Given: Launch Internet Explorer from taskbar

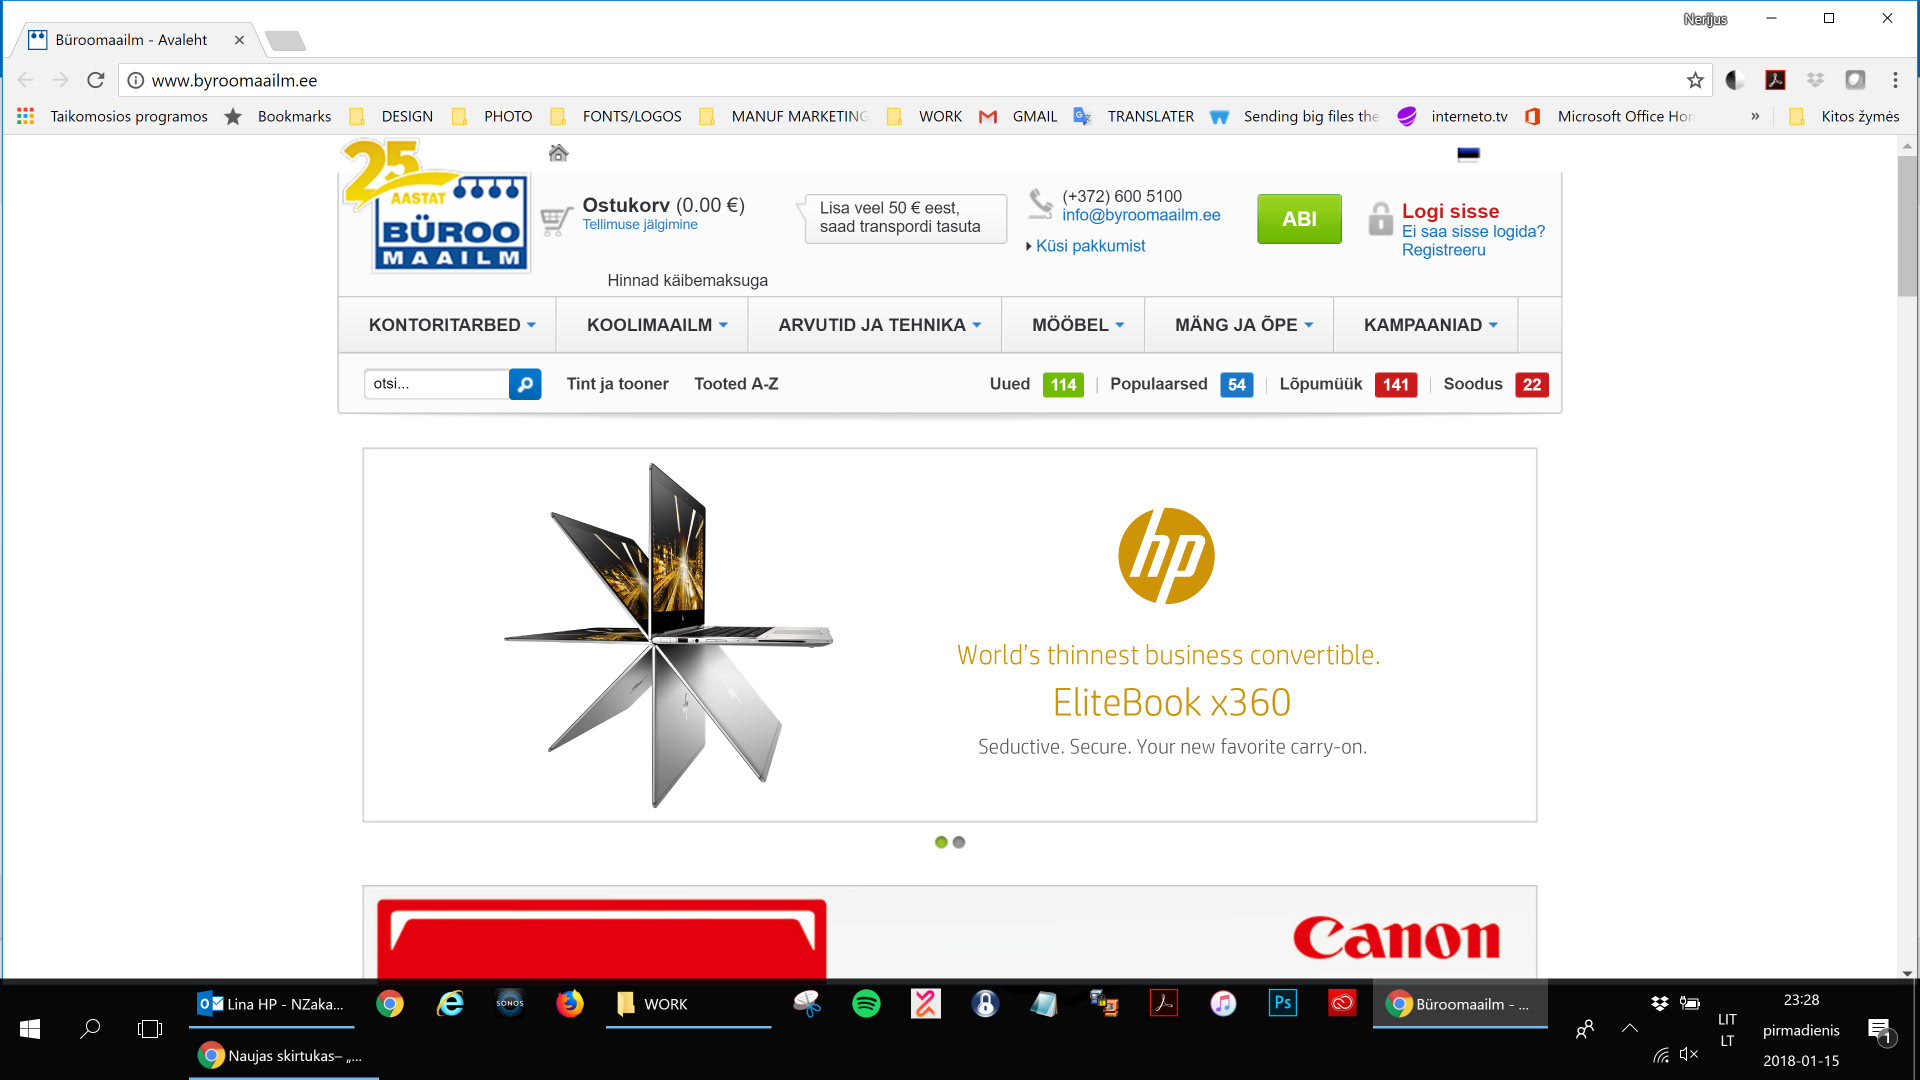Looking at the screenshot, I should coord(450,1004).
